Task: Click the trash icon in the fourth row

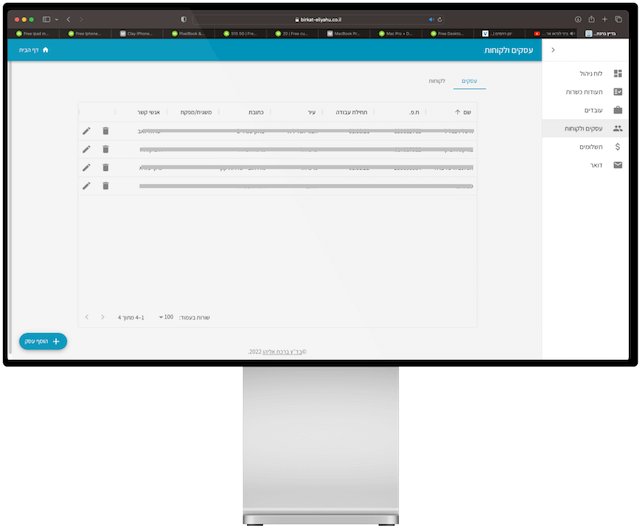Action: 105,185
